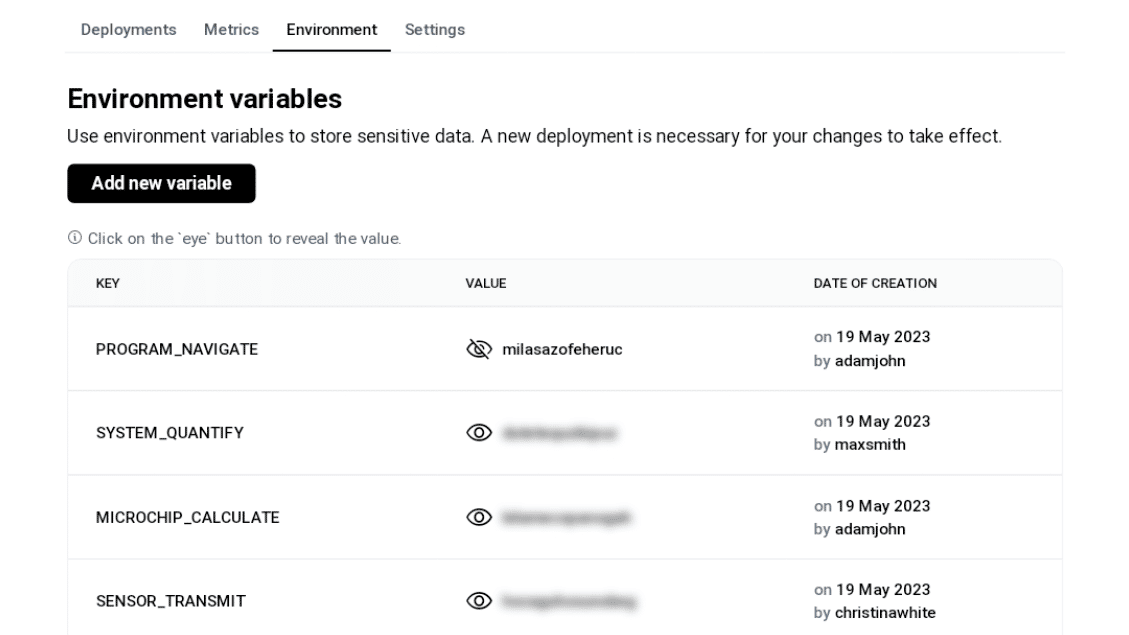Viewport: 1129px width, 635px height.
Task: Go to the Settings tab
Action: tap(434, 30)
